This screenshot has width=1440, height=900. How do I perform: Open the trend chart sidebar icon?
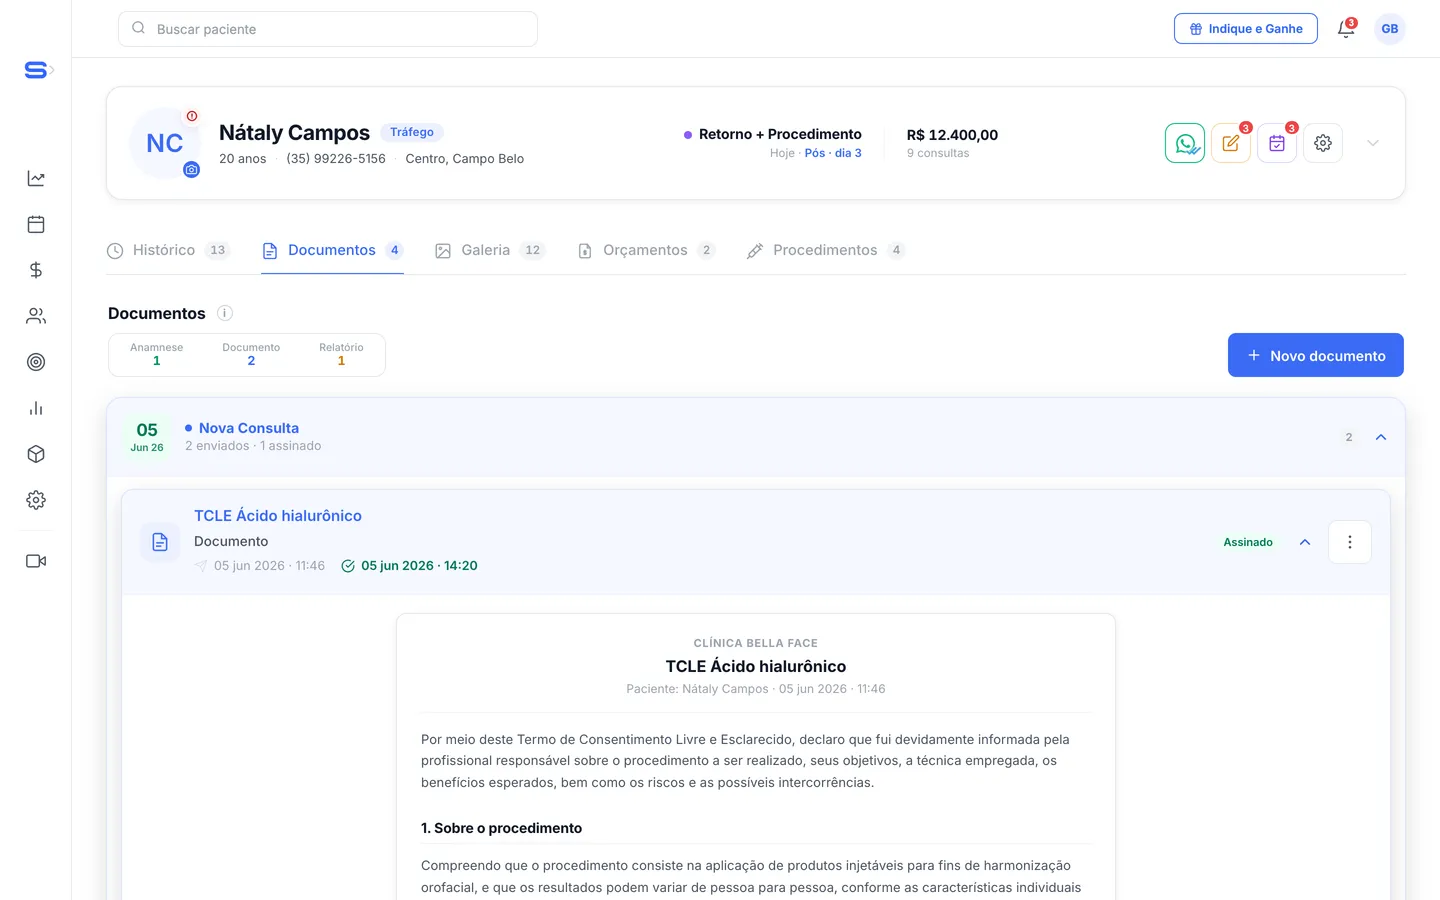pos(36,178)
